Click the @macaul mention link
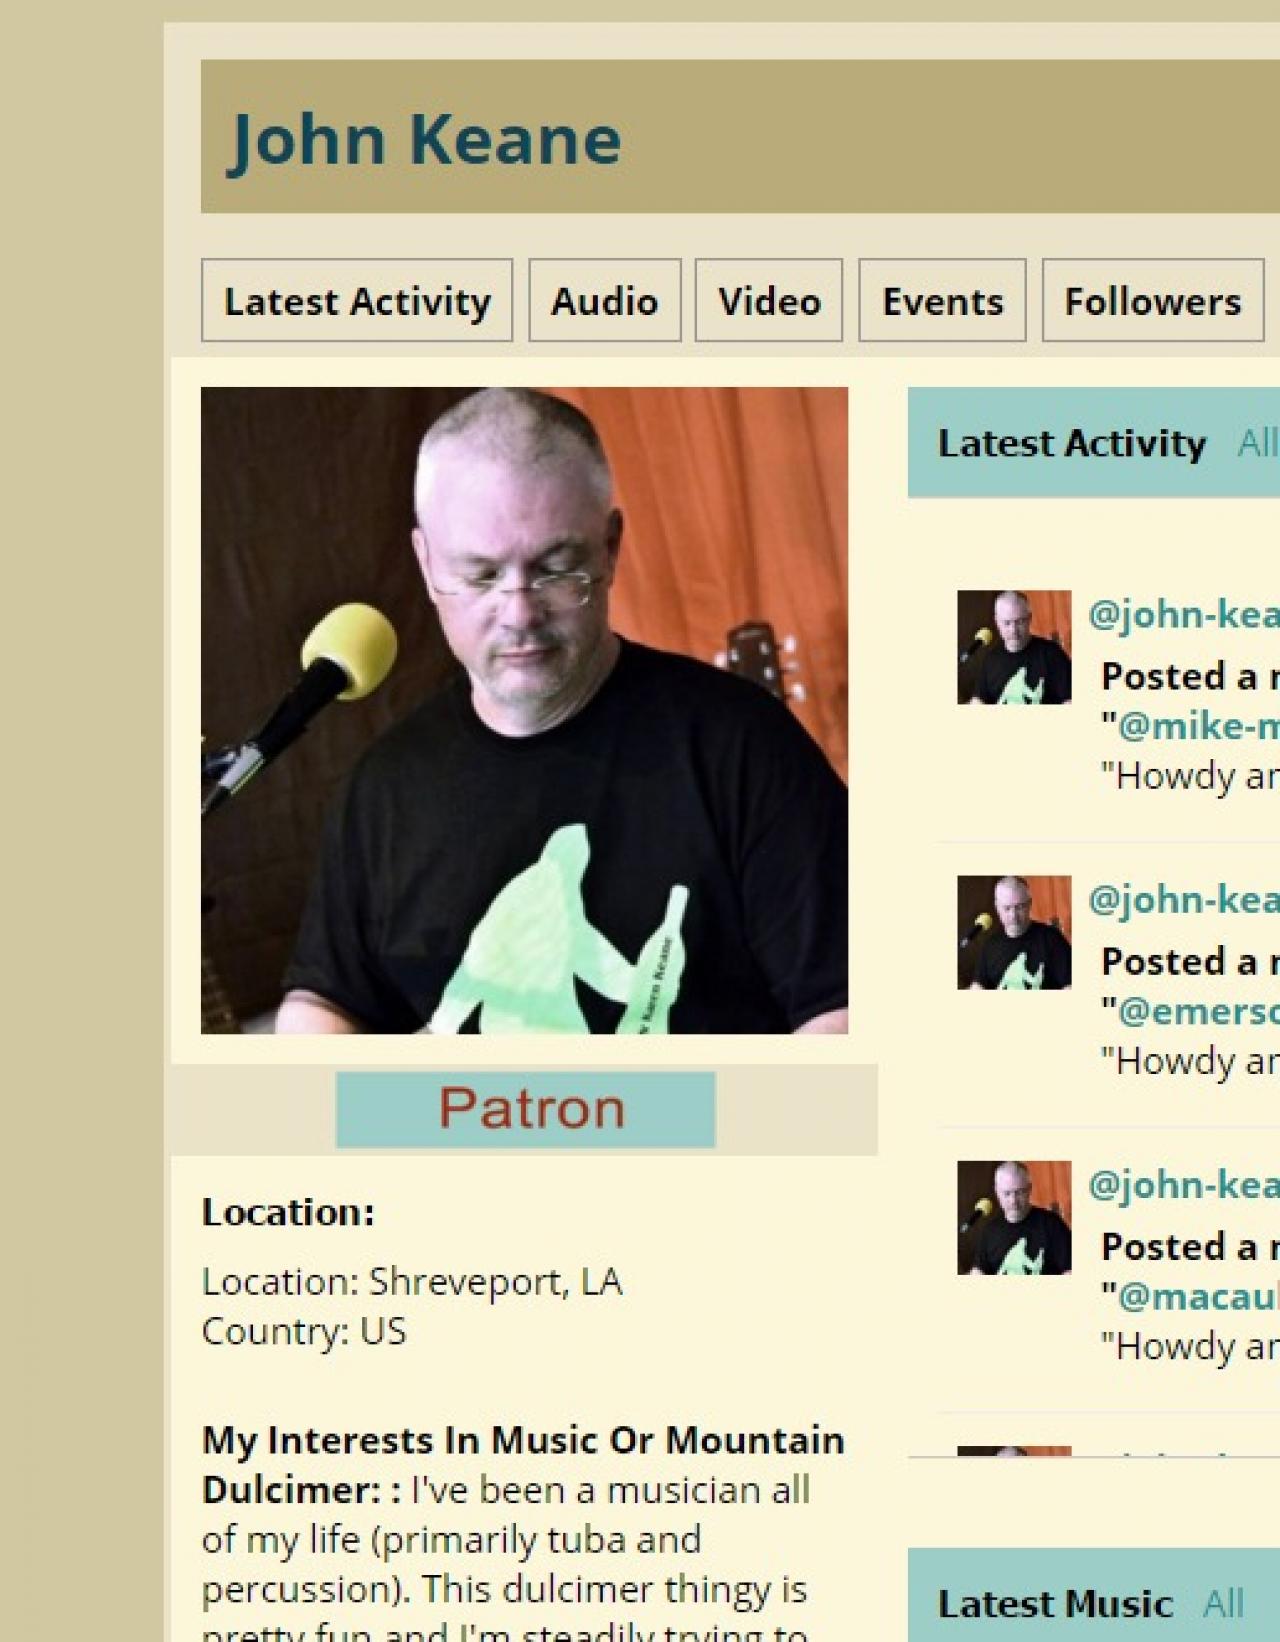The image size is (1280, 1642). click(x=1198, y=1297)
